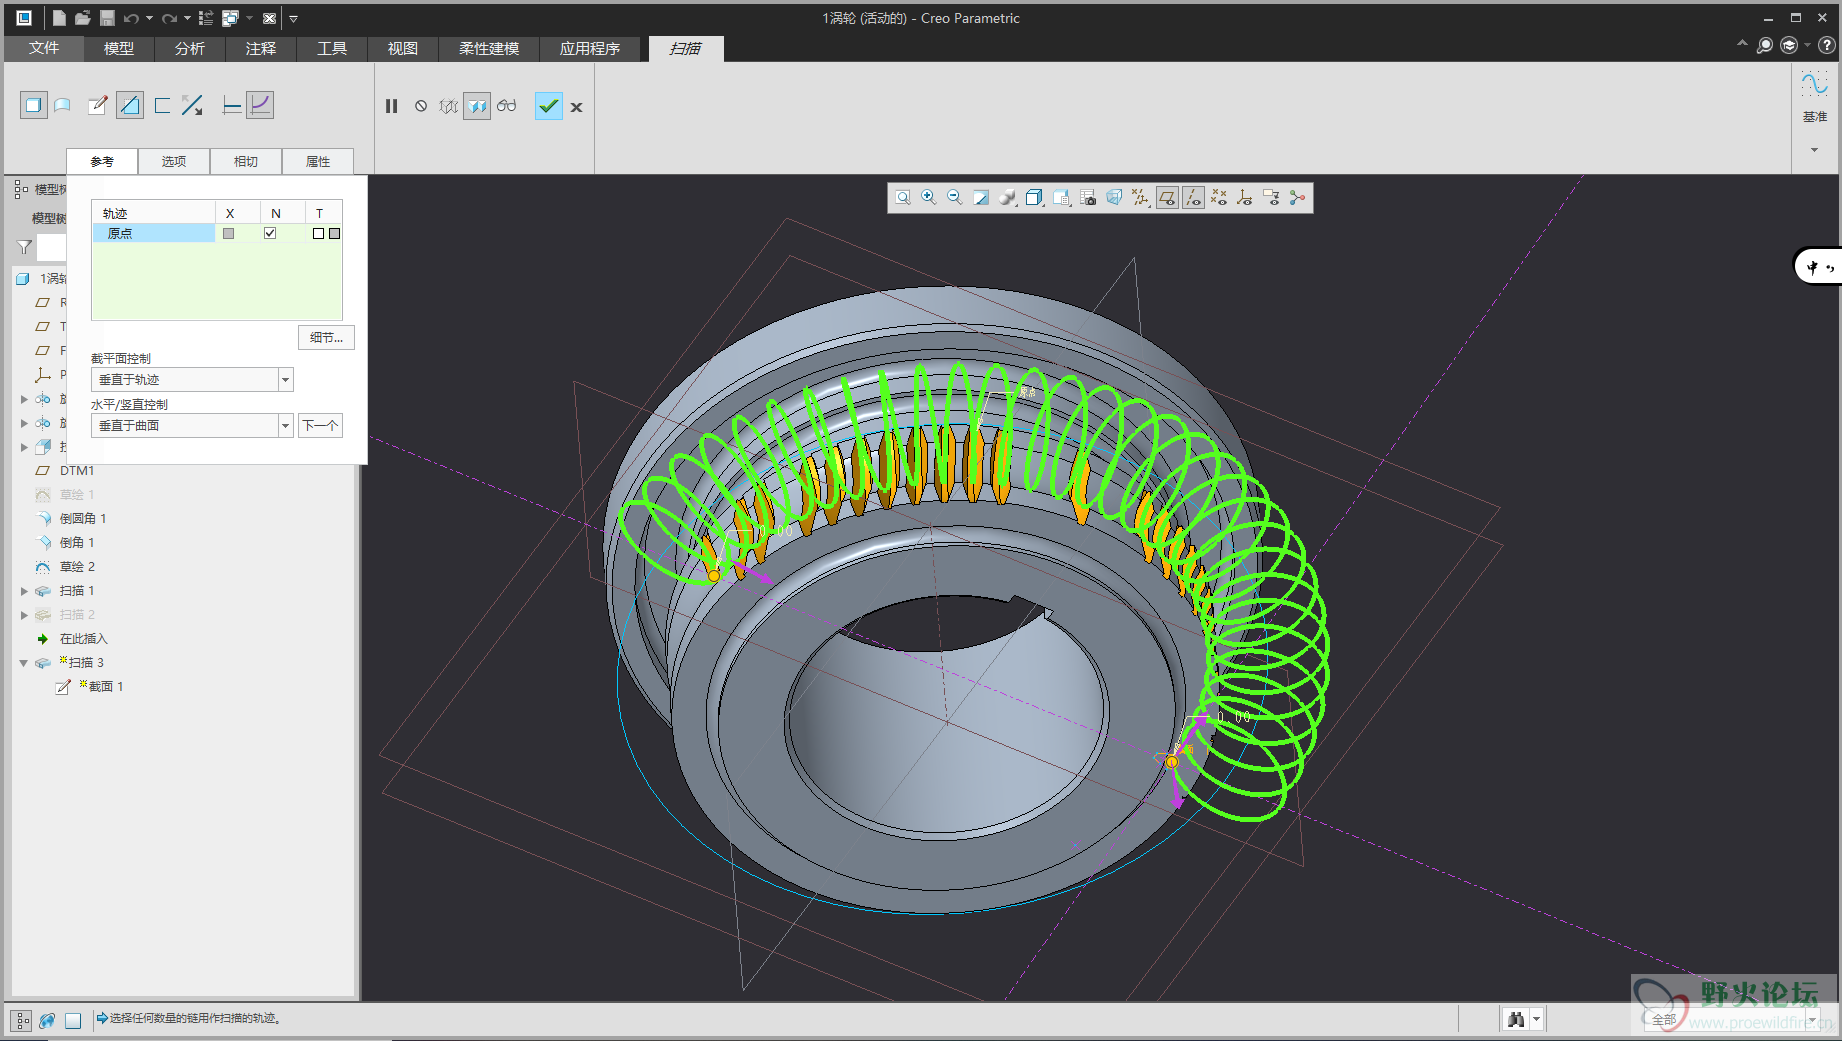Open the sketch section pencil icon
The image size is (1842, 1041).
[98, 105]
